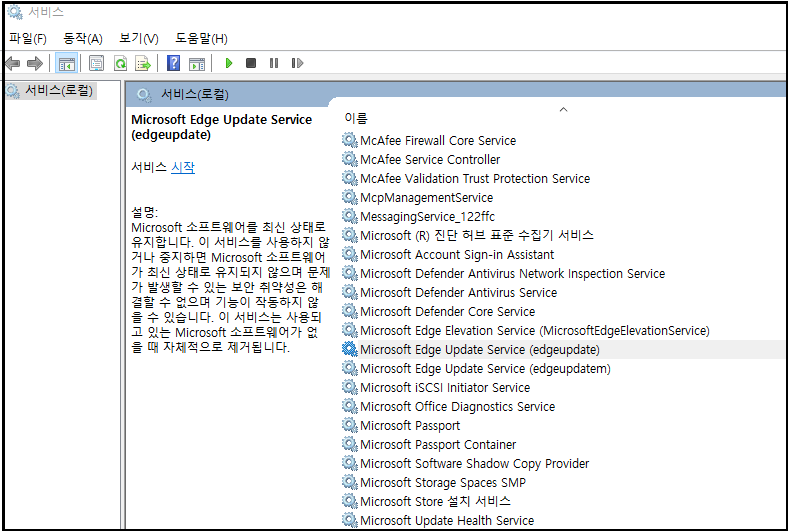The image size is (788, 531).
Task: Pause the service with the pause icon
Action: [274, 63]
